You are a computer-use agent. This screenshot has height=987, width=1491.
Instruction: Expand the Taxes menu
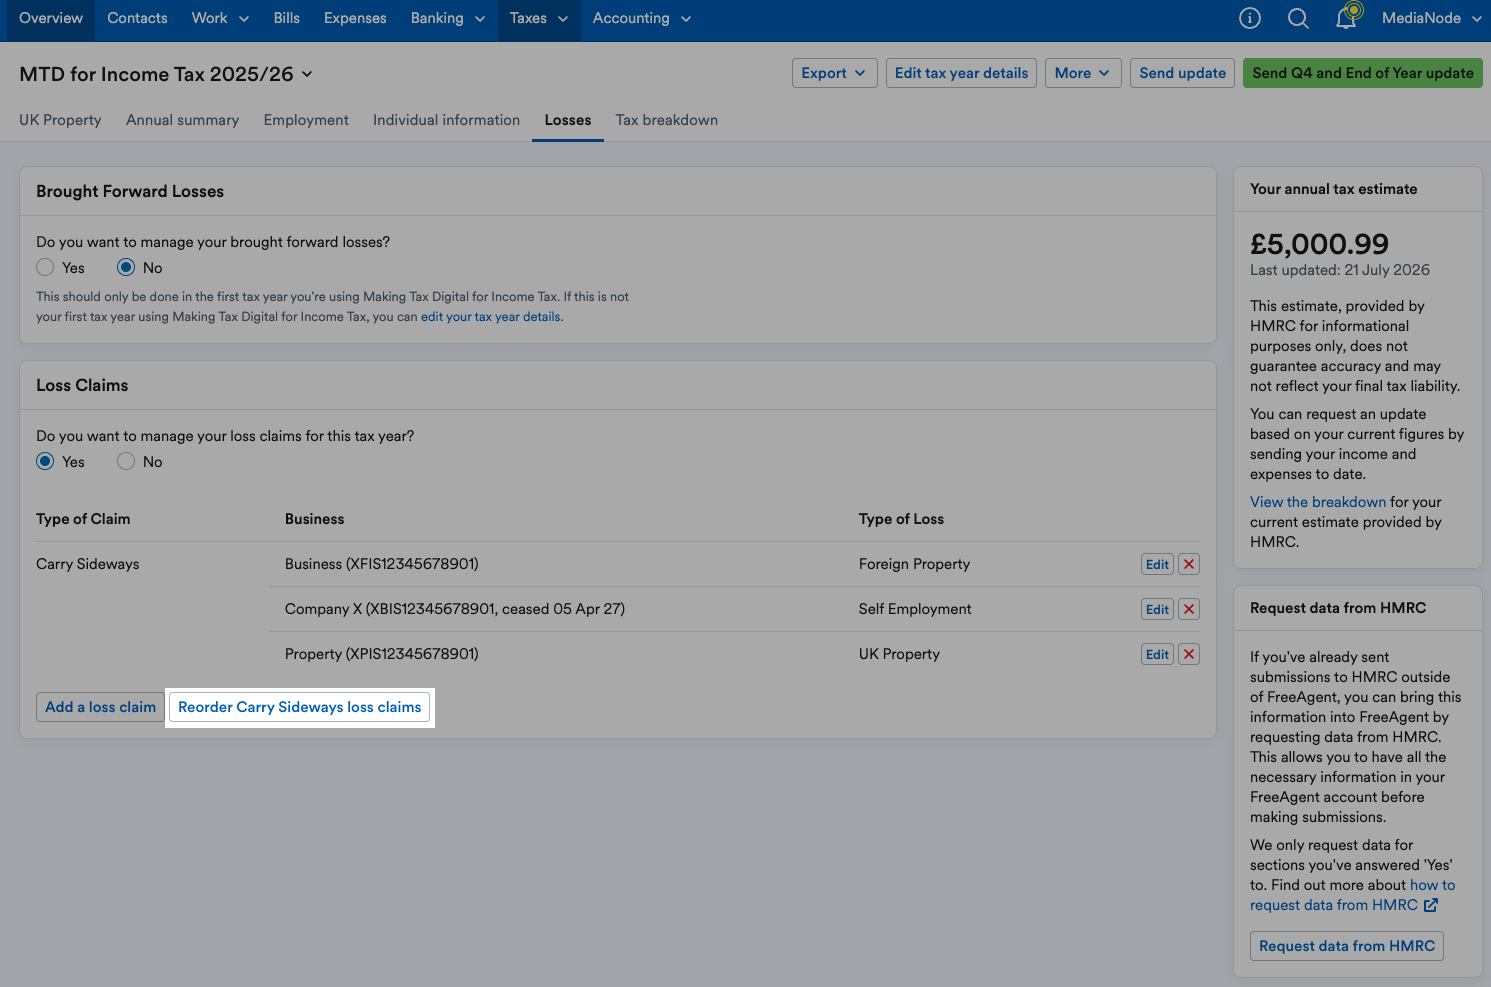539,18
